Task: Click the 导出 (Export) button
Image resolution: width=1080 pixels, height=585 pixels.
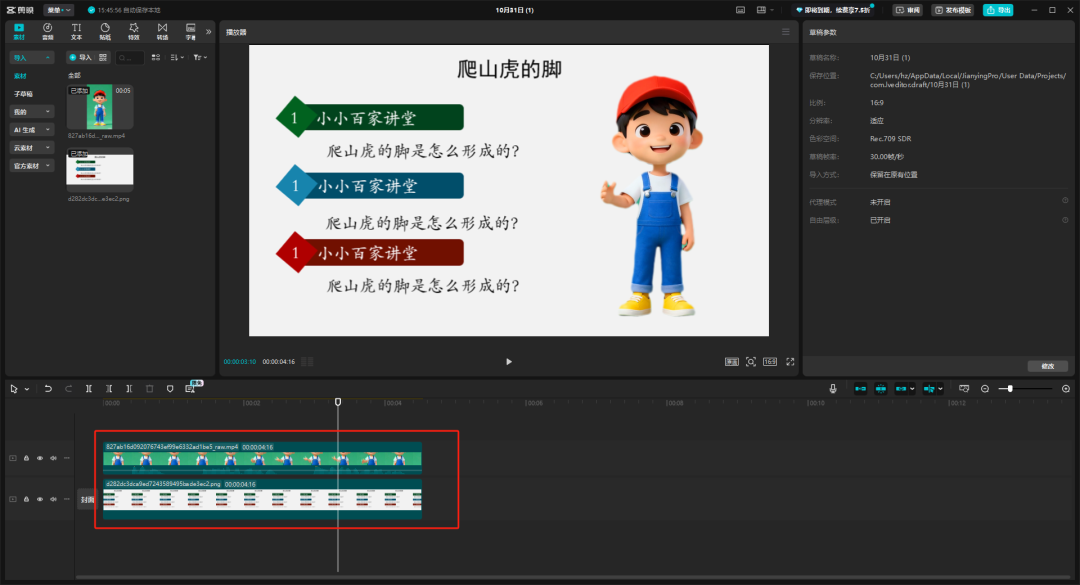Action: coord(1000,9)
